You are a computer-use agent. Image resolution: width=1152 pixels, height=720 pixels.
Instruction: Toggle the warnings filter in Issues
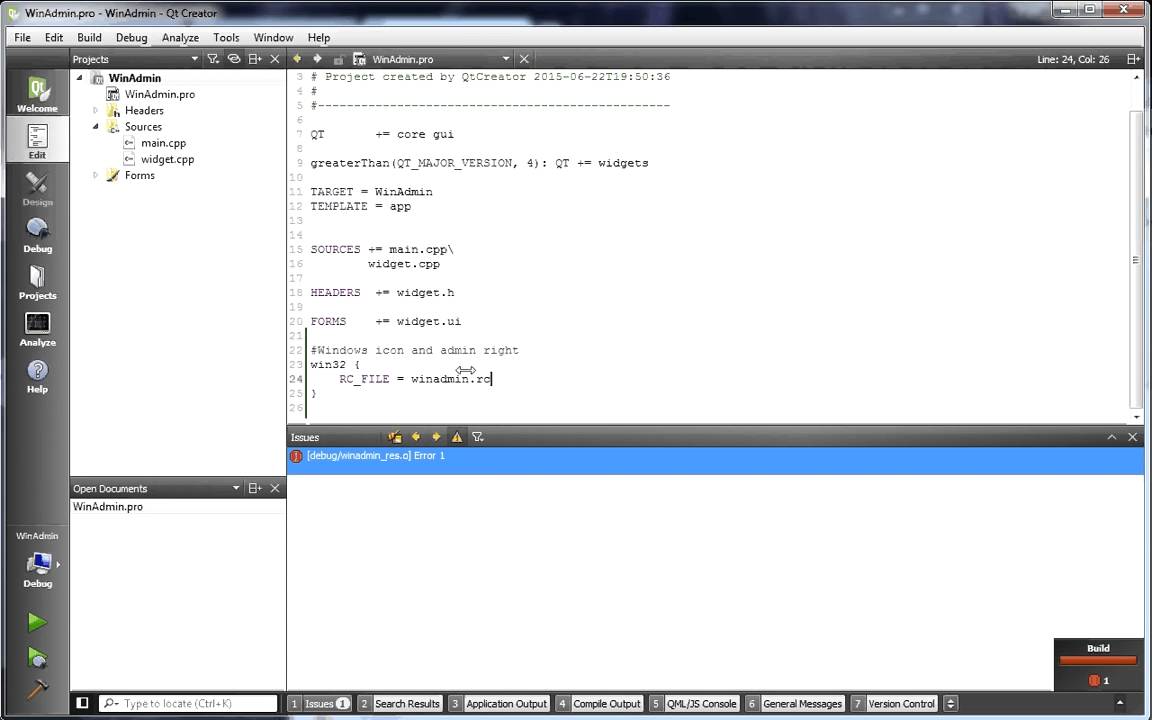[x=457, y=437]
